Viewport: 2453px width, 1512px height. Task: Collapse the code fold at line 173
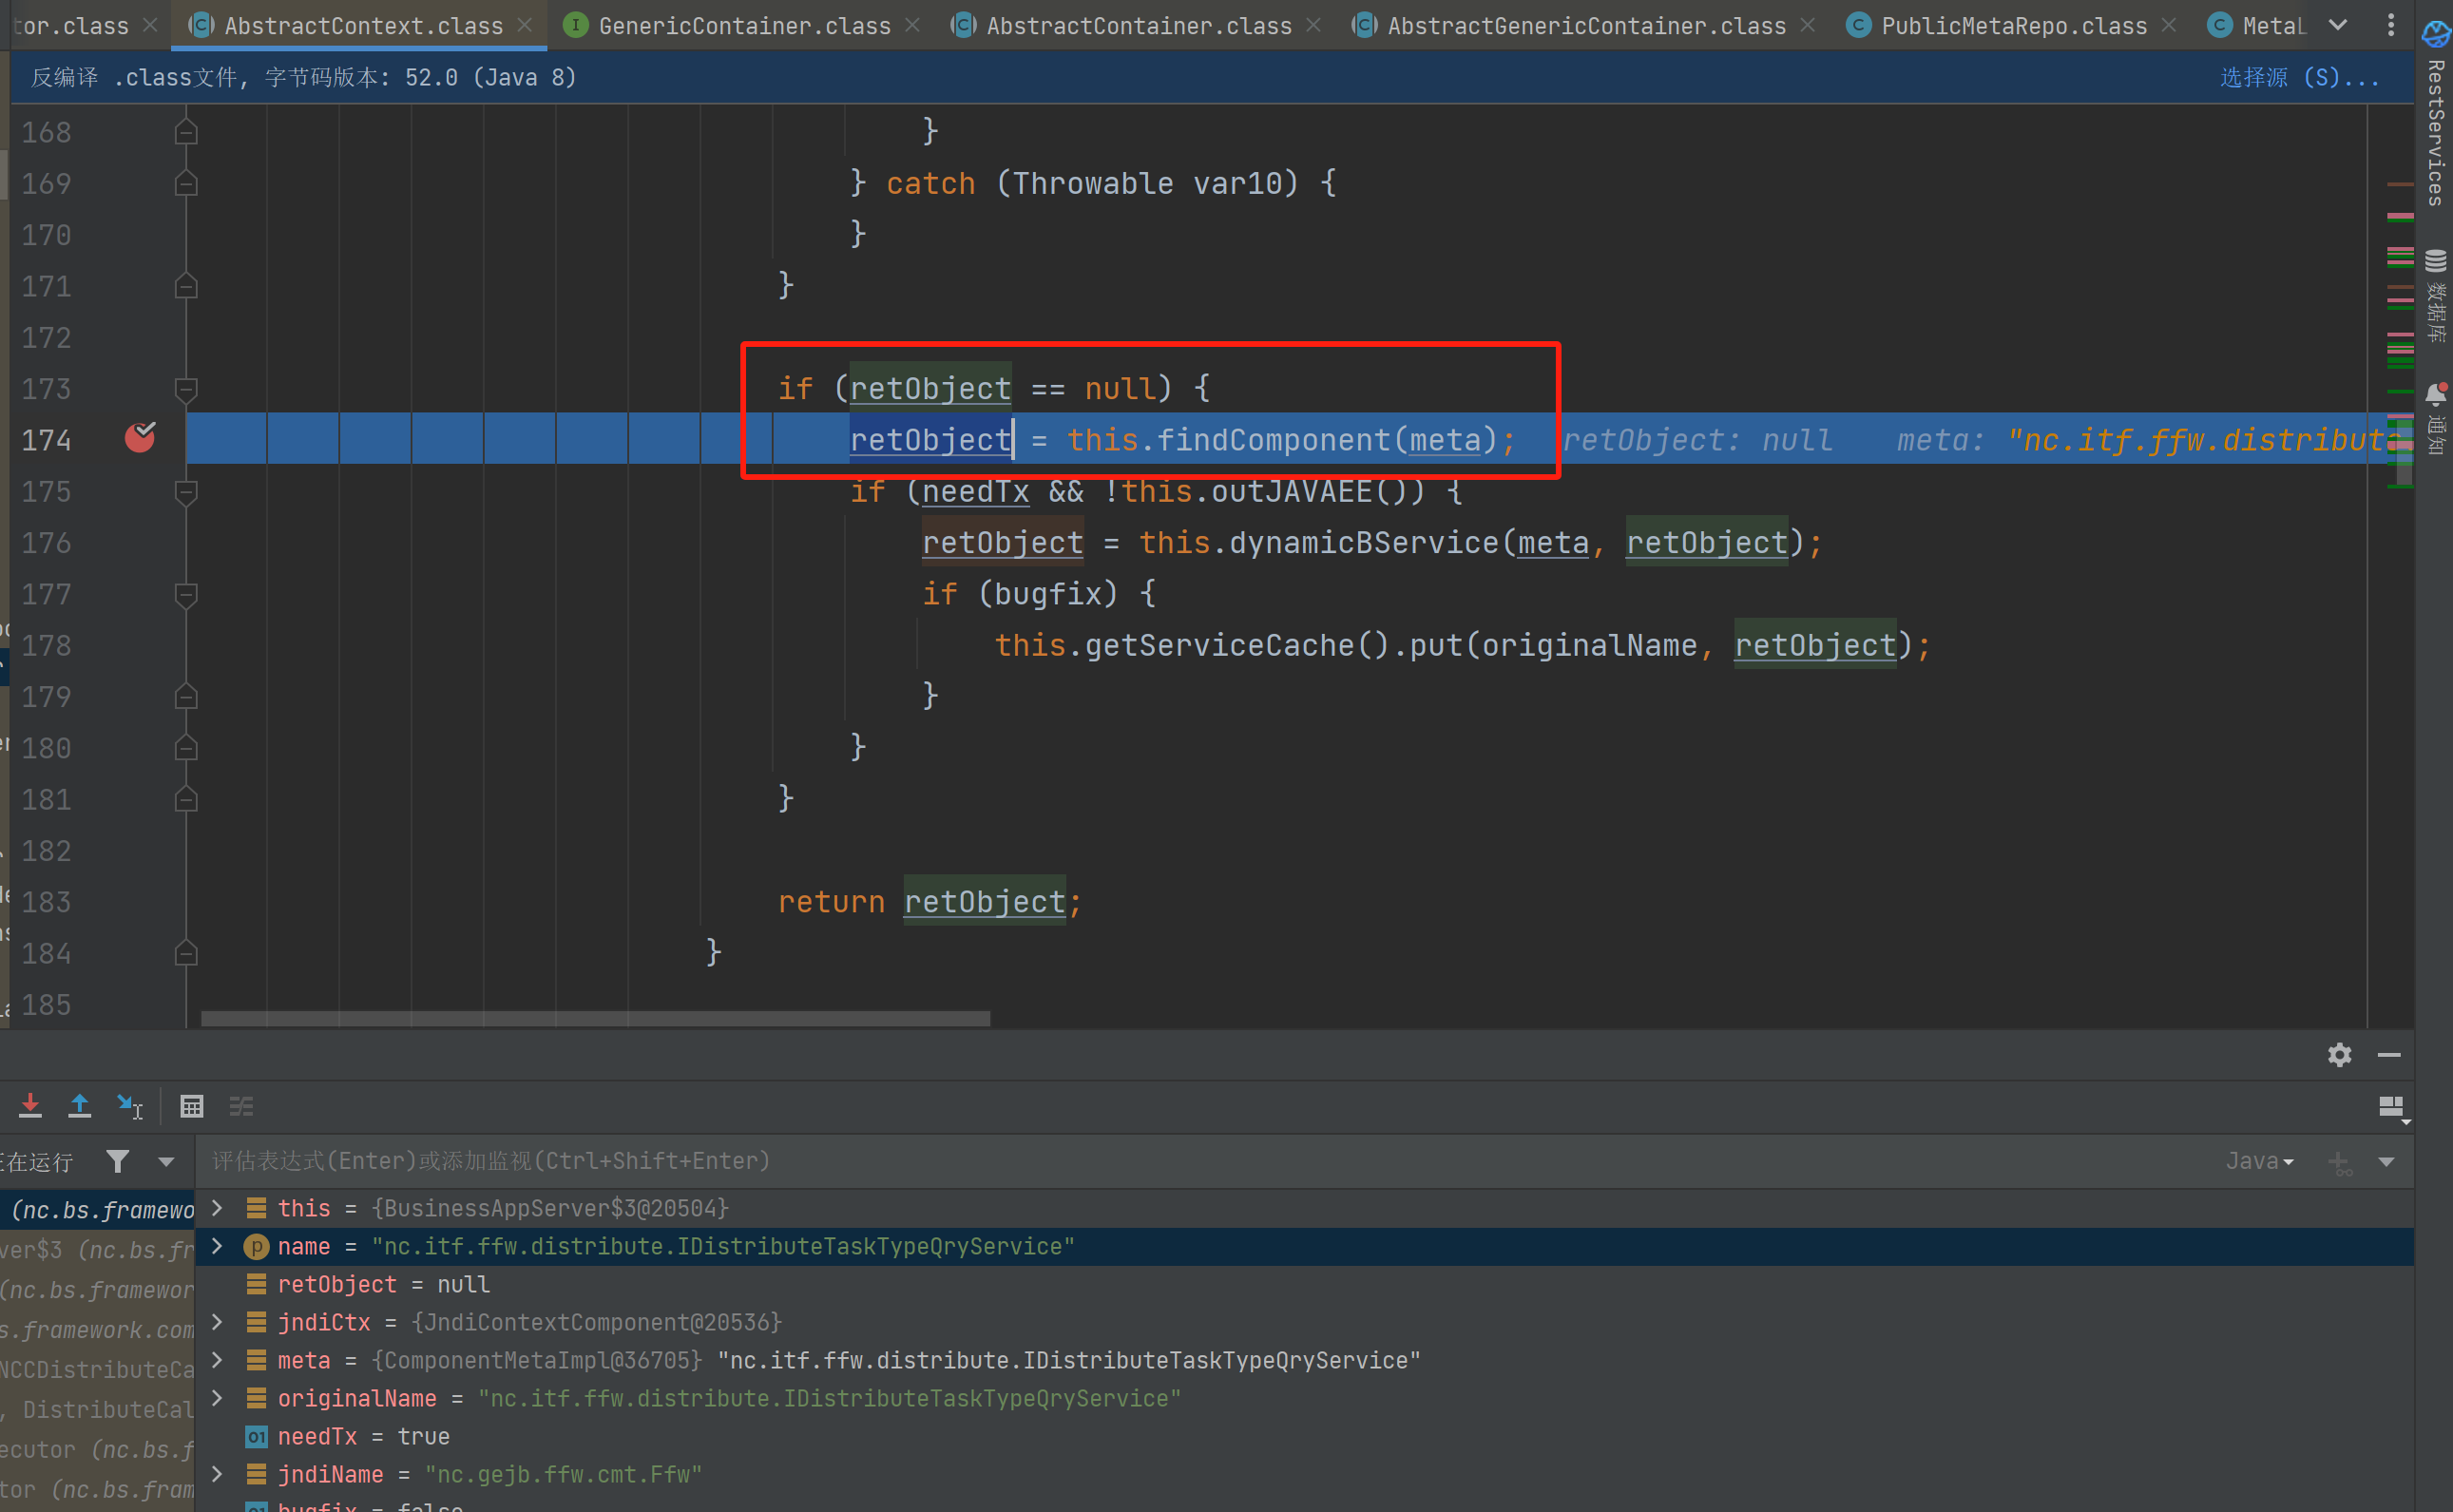click(x=186, y=388)
